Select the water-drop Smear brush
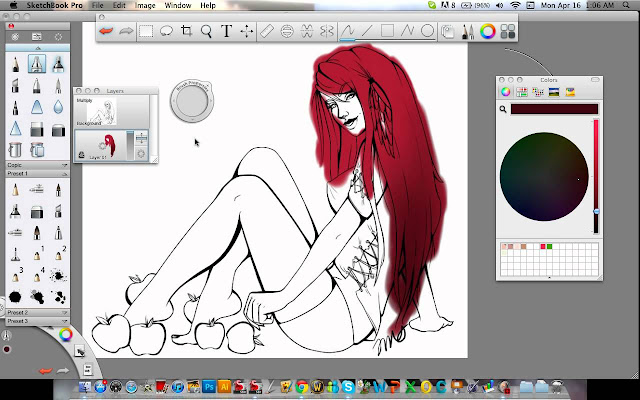640x400 pixels. pos(58,107)
